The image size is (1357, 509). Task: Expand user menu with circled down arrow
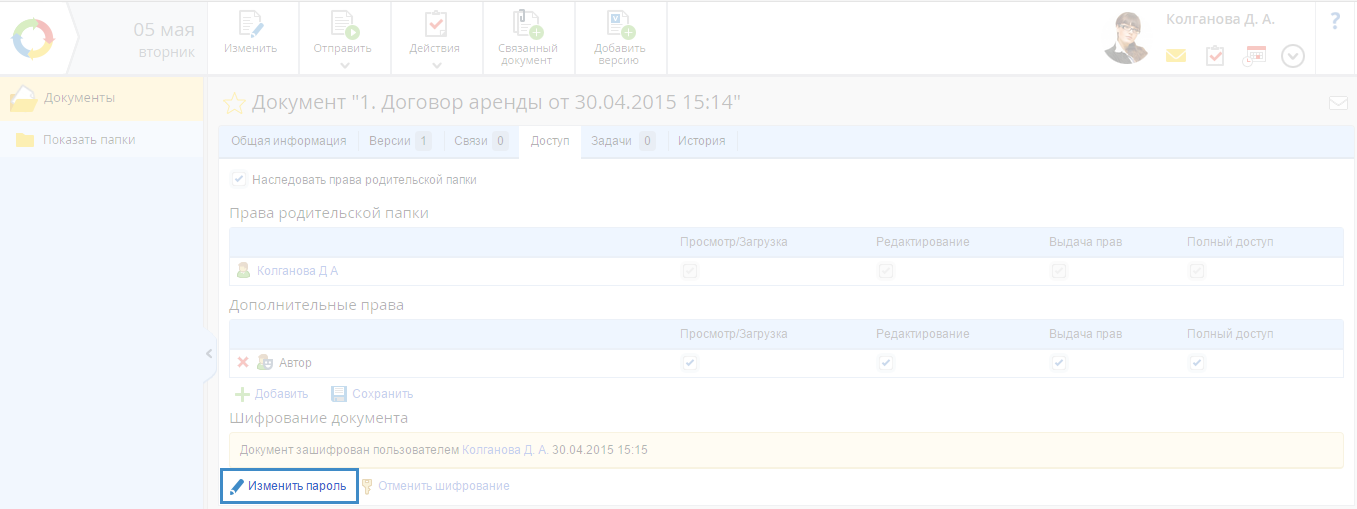pos(1293,56)
